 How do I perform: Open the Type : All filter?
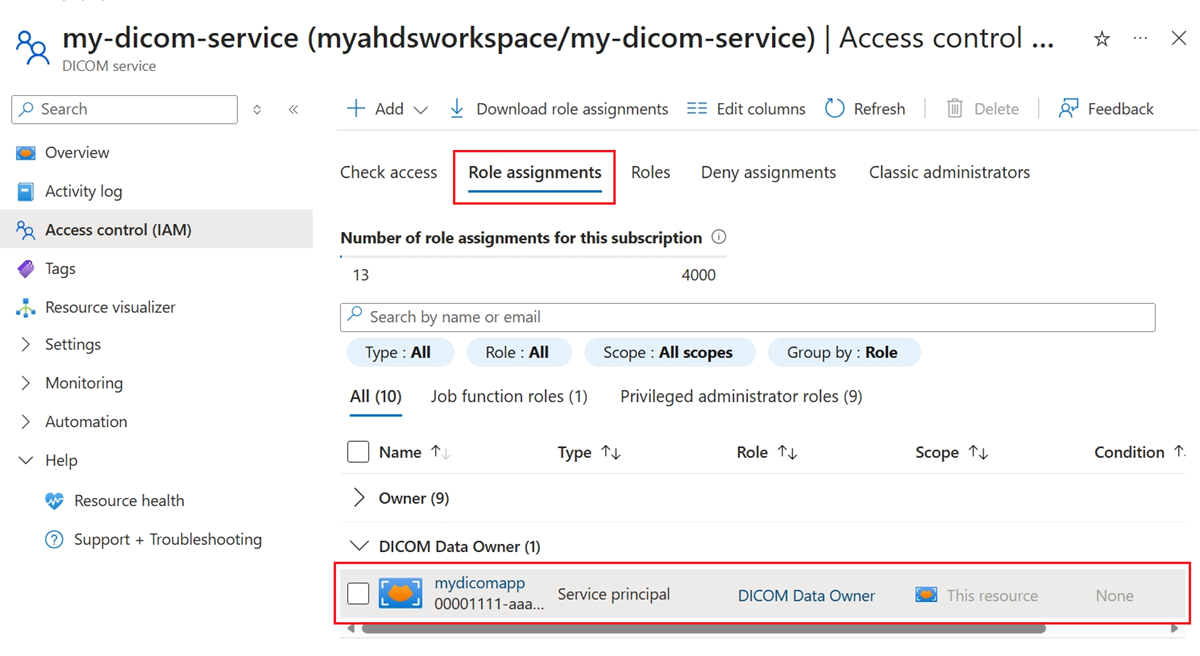[x=399, y=352]
